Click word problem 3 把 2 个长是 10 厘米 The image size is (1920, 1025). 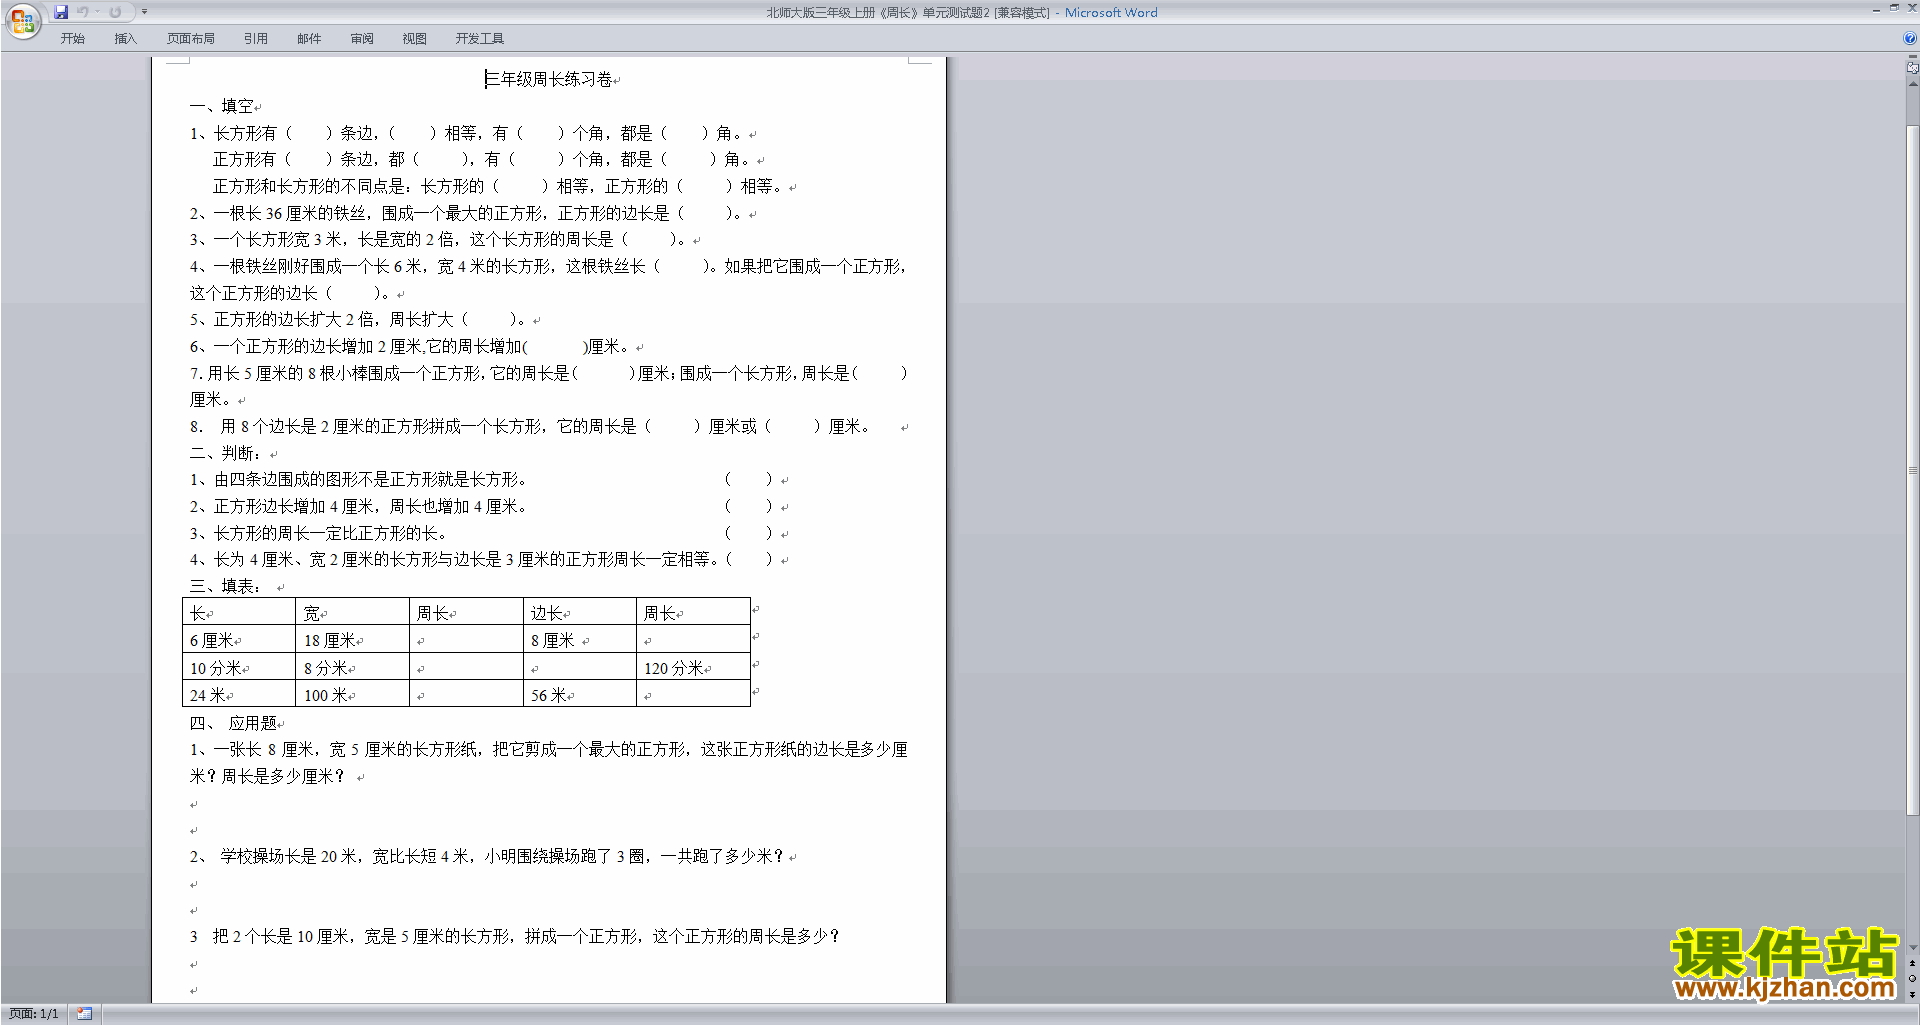coord(515,937)
